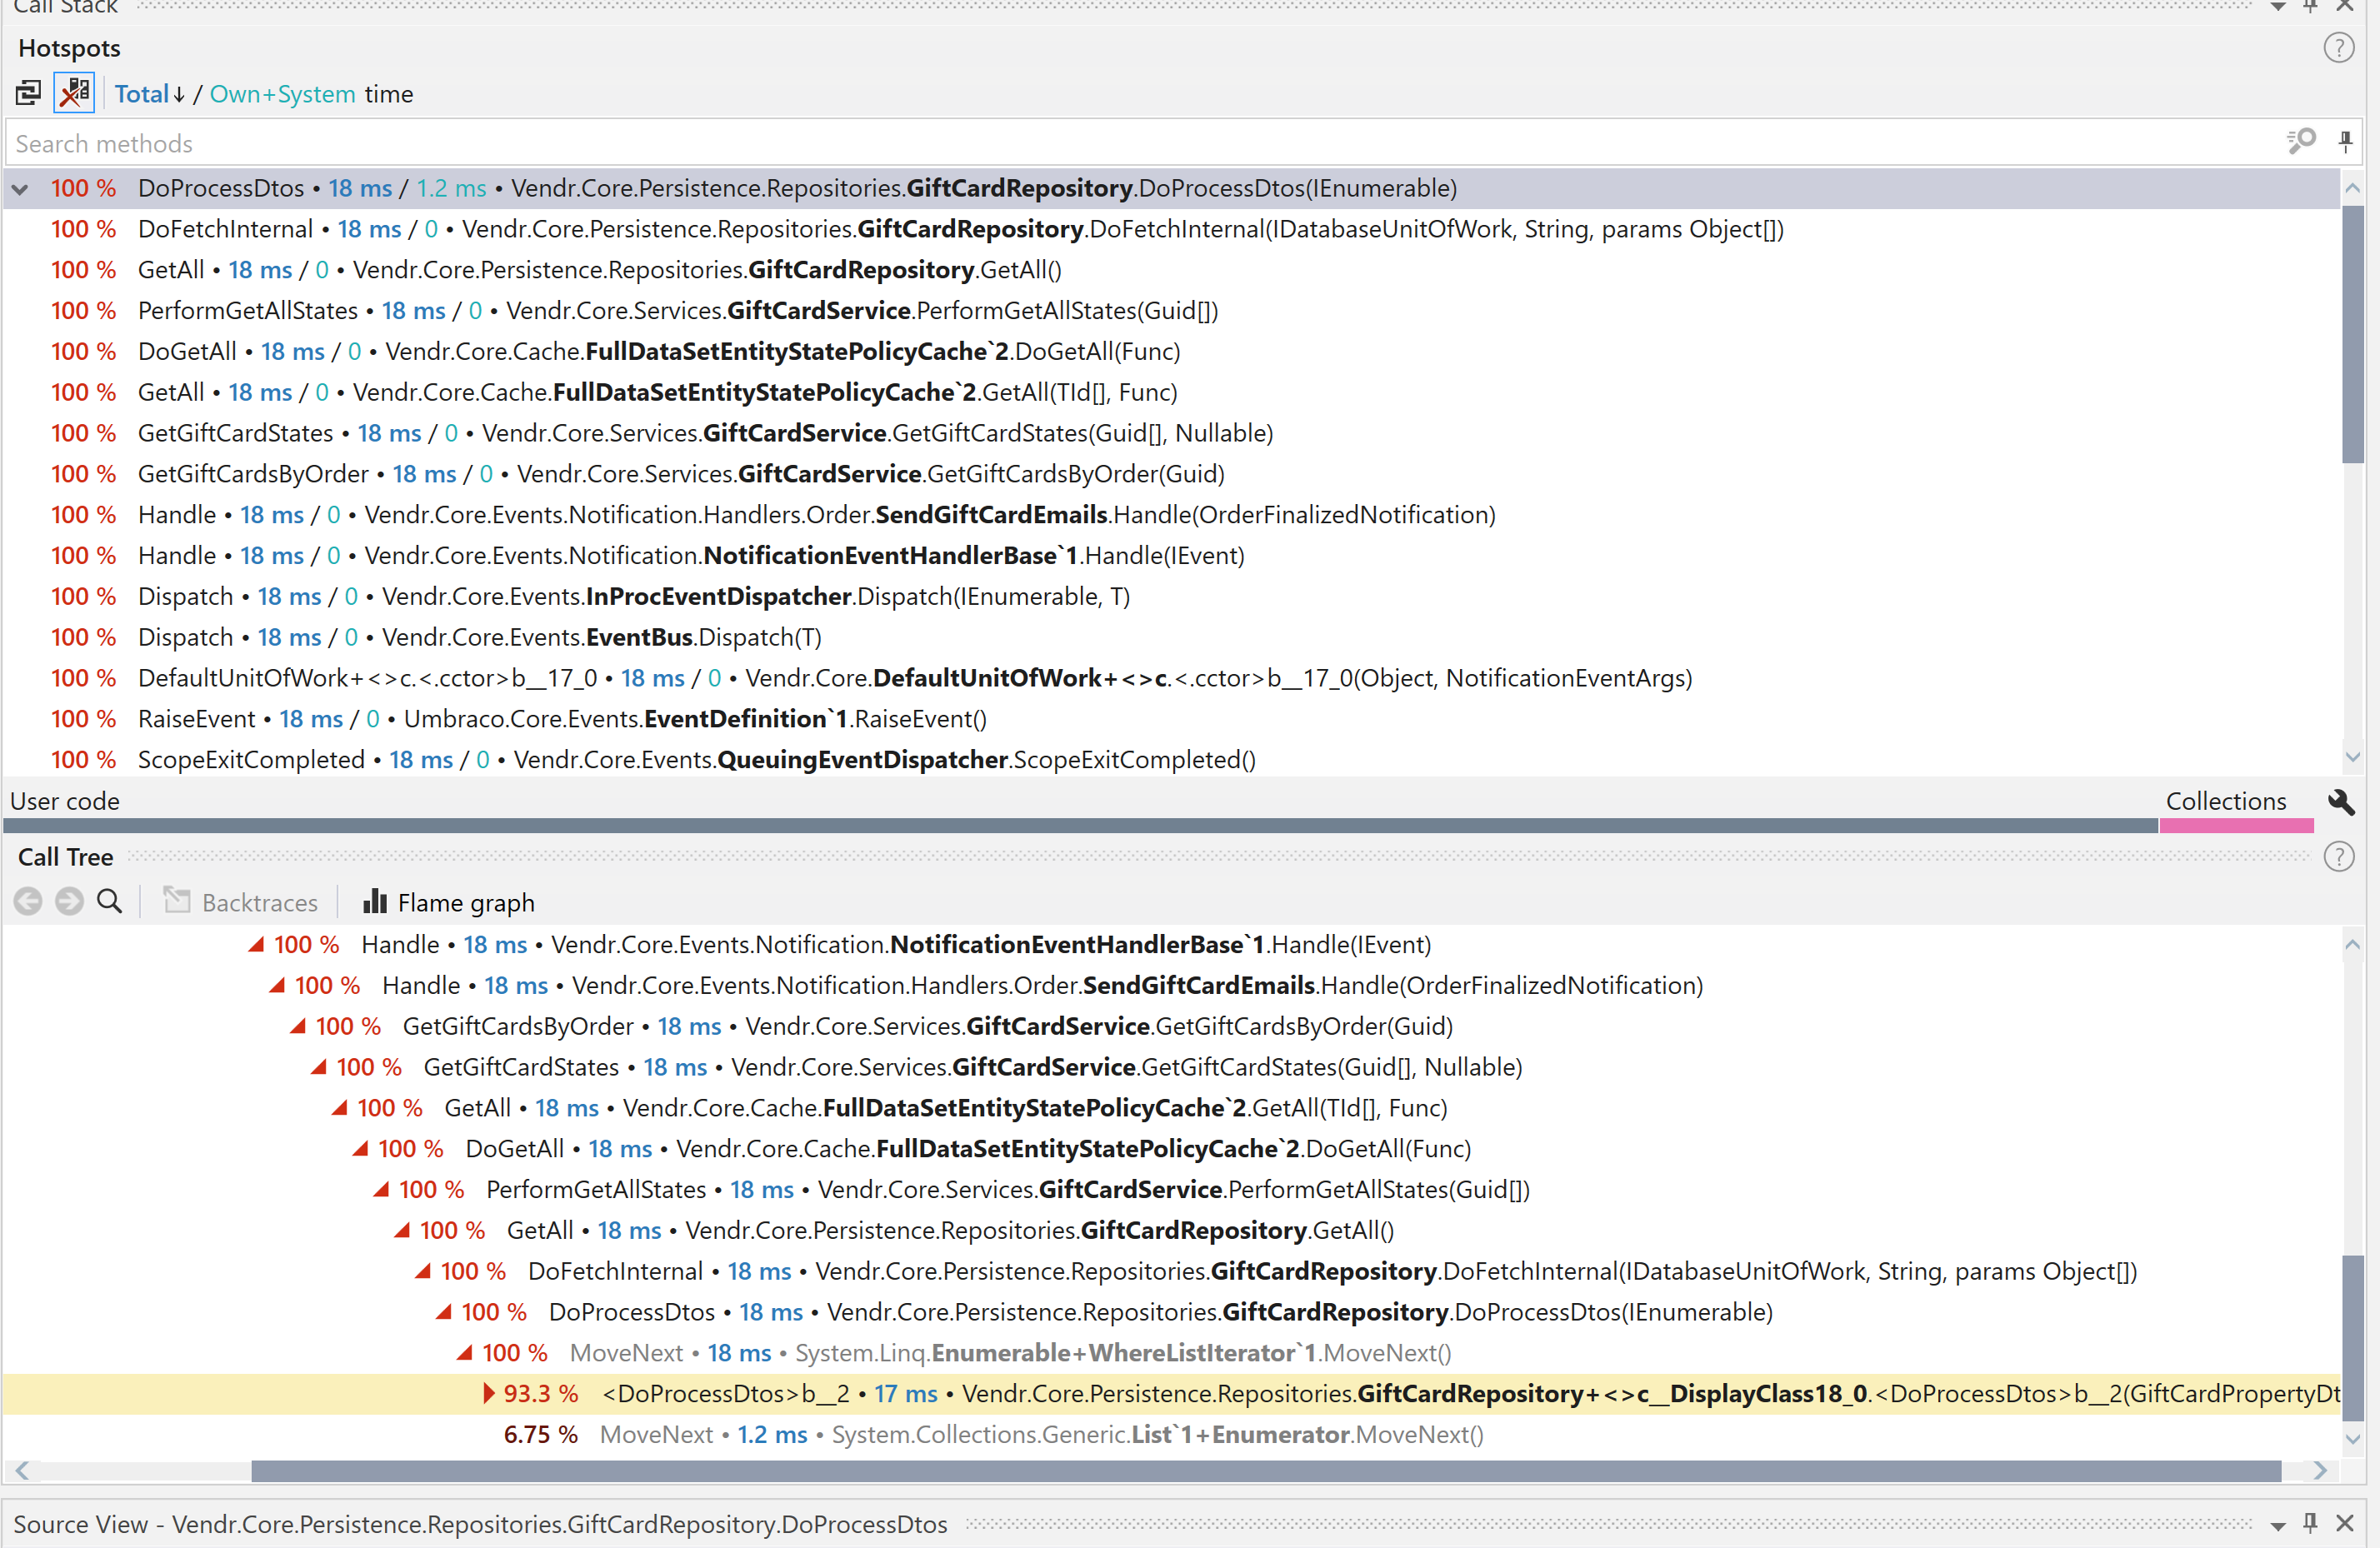This screenshot has height=1548, width=2380.
Task: Open Backtraces view
Action: [x=240, y=902]
